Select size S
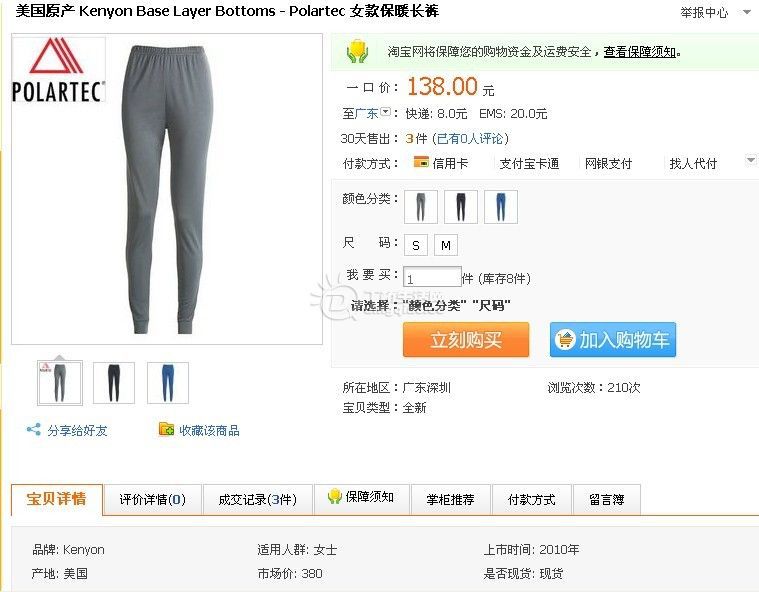This screenshot has height=592, width=759. [x=416, y=245]
